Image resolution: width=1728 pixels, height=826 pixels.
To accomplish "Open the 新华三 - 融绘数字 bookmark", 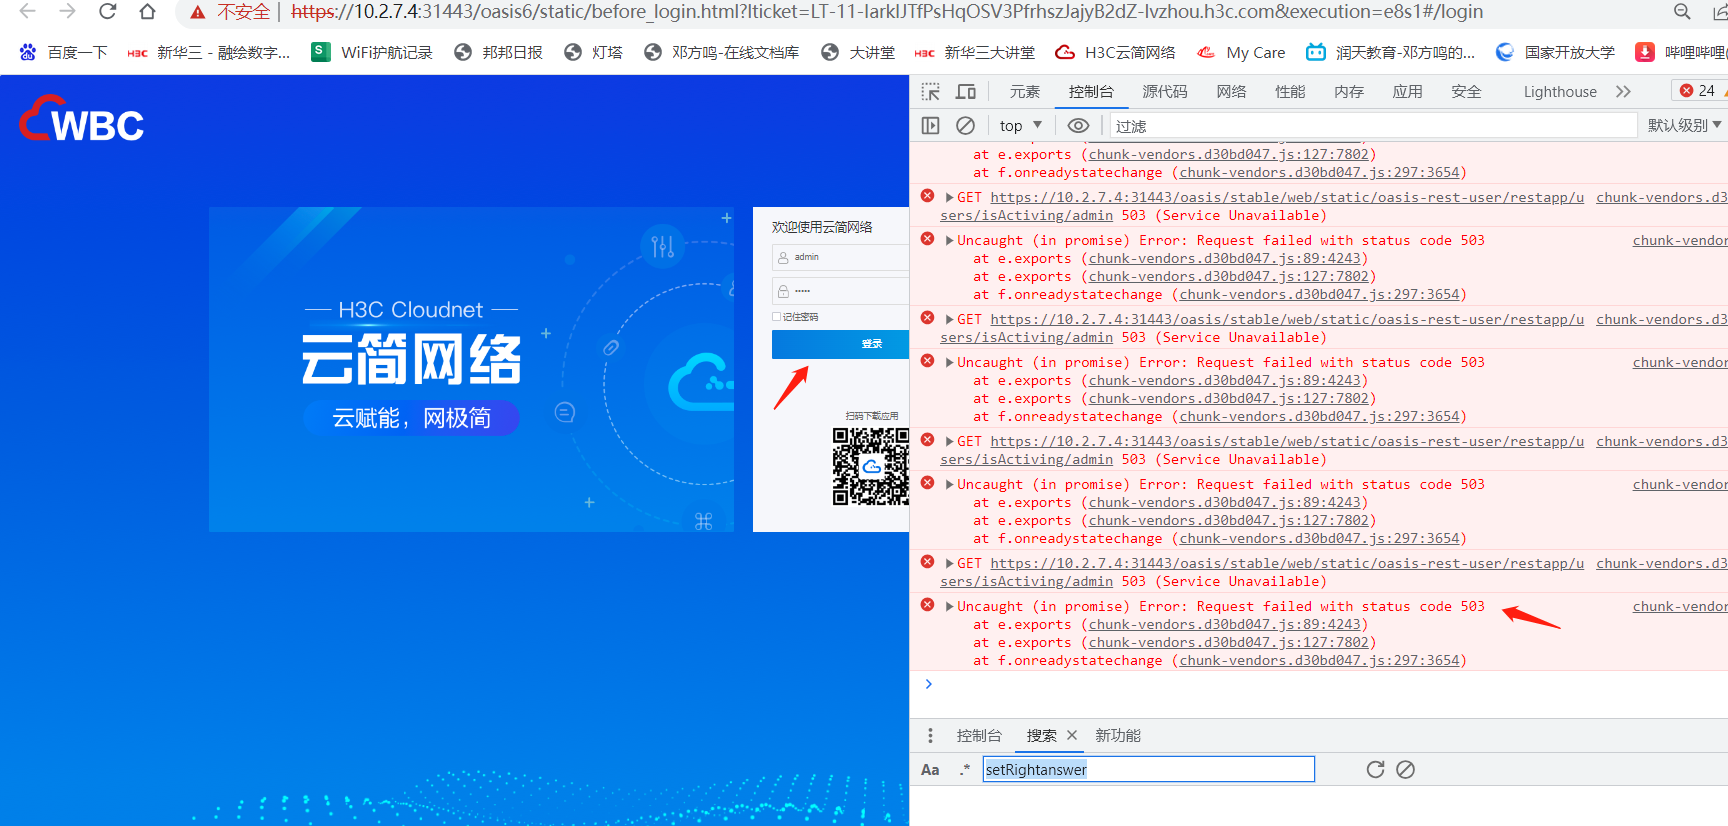I will coord(208,52).
